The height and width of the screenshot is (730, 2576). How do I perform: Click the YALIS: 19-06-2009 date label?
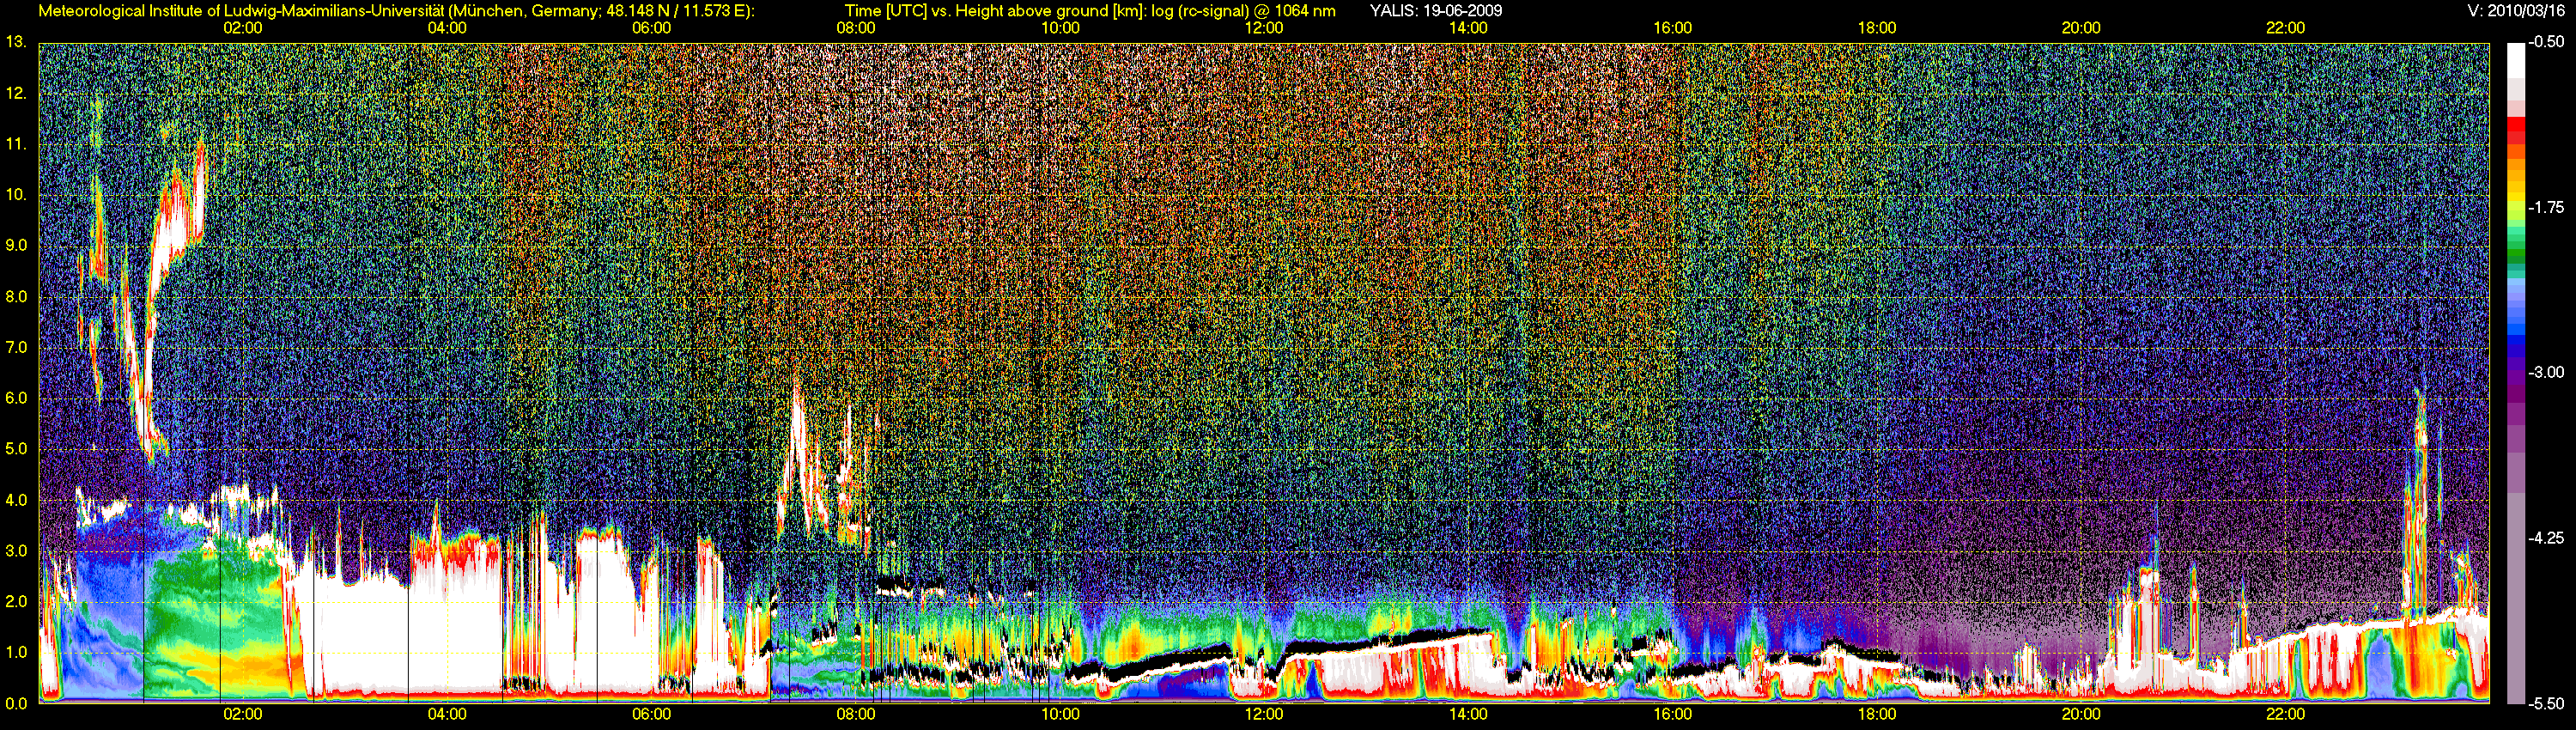pyautogui.click(x=1436, y=11)
